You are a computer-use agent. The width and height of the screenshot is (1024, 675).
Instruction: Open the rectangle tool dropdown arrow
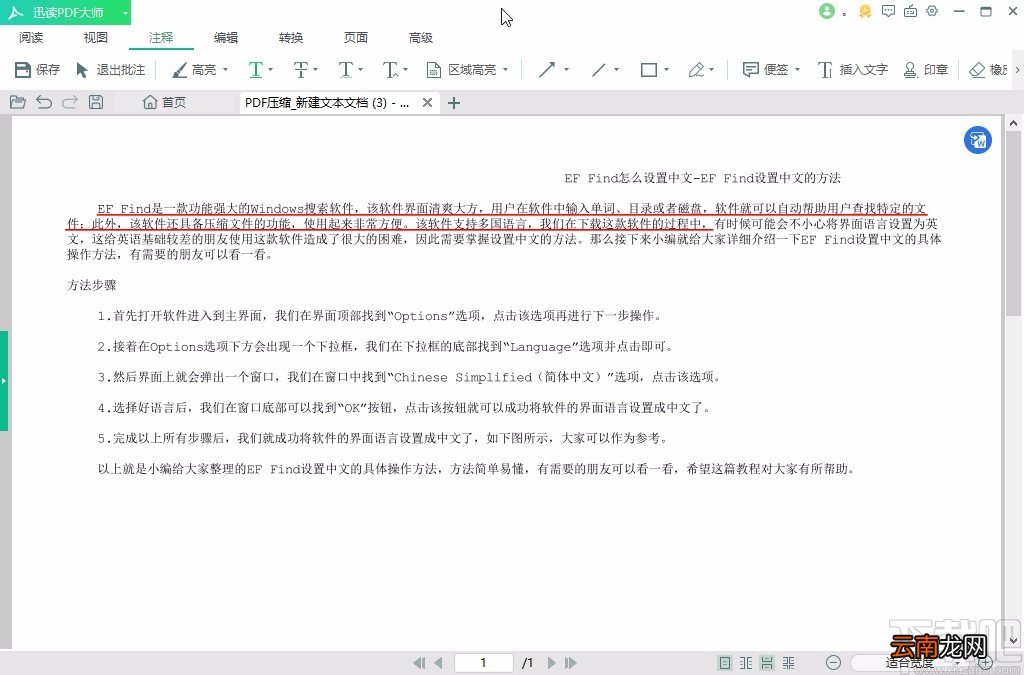(666, 69)
